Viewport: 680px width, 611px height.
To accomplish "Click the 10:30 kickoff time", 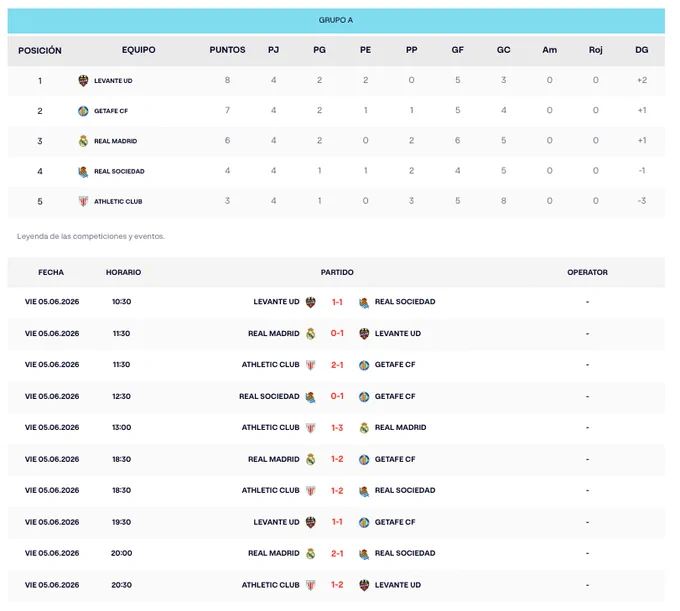I will click(x=121, y=302).
